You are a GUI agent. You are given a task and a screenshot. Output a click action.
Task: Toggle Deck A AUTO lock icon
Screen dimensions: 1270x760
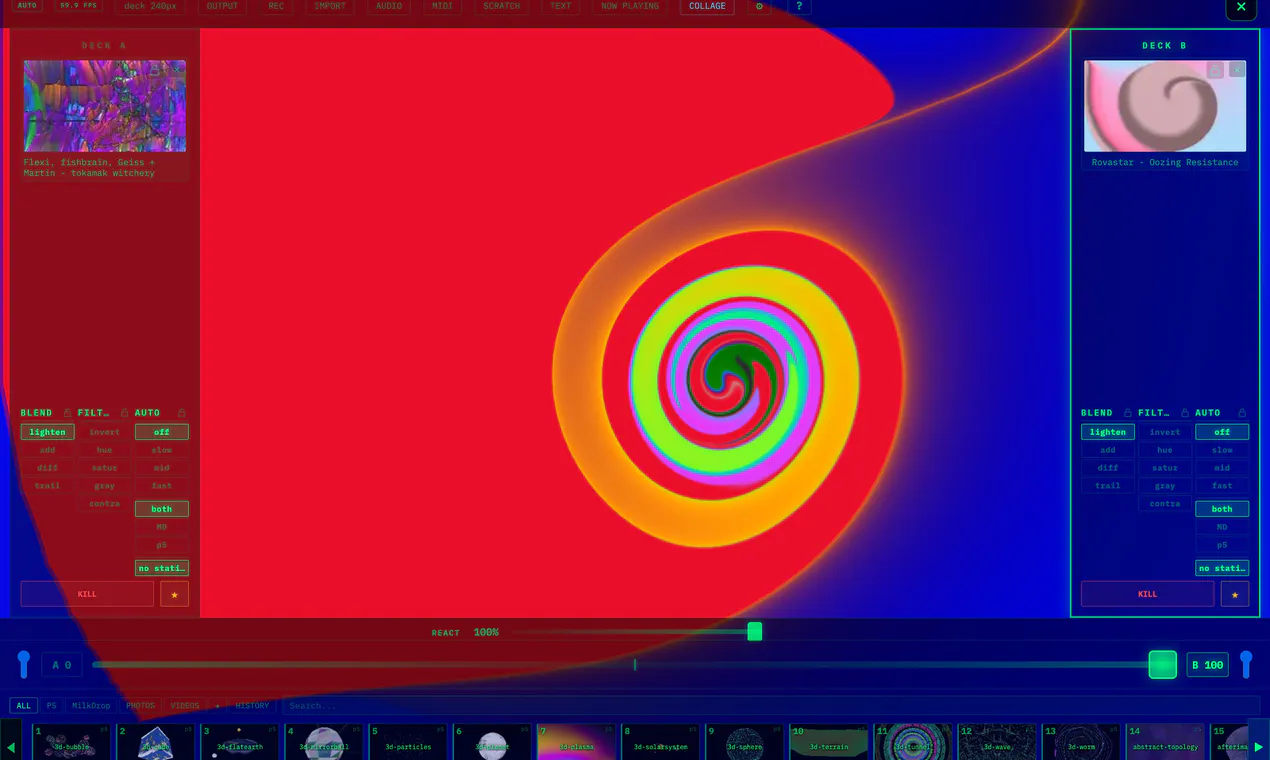pos(181,413)
